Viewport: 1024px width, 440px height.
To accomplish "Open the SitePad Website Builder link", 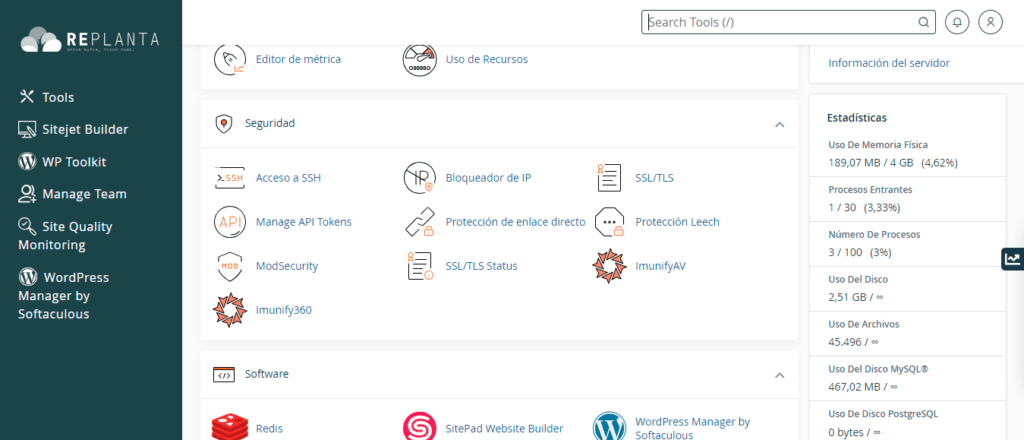I will [x=504, y=429].
